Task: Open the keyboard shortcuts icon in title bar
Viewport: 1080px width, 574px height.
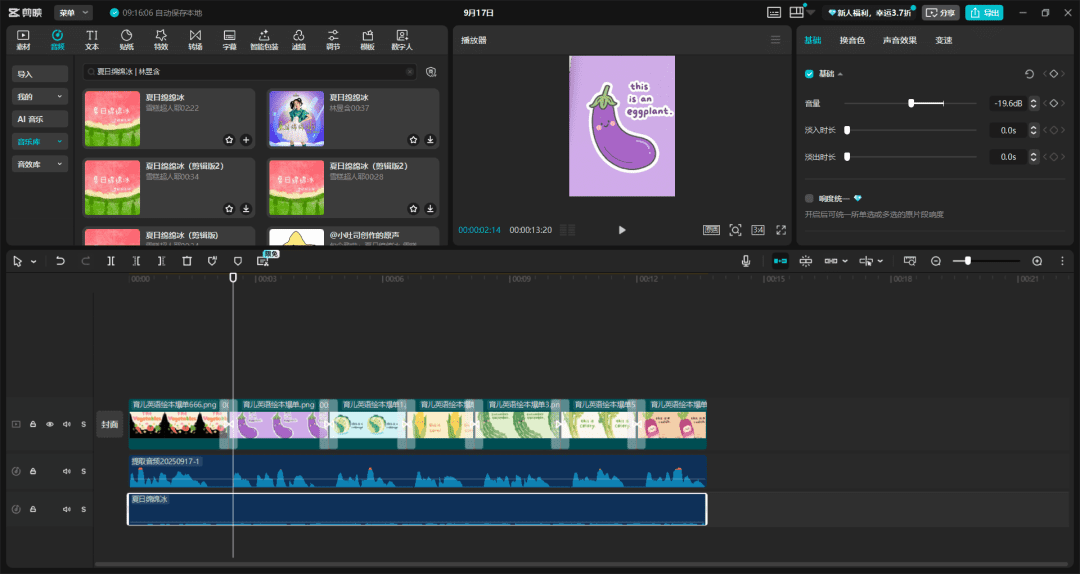Action: click(x=774, y=12)
